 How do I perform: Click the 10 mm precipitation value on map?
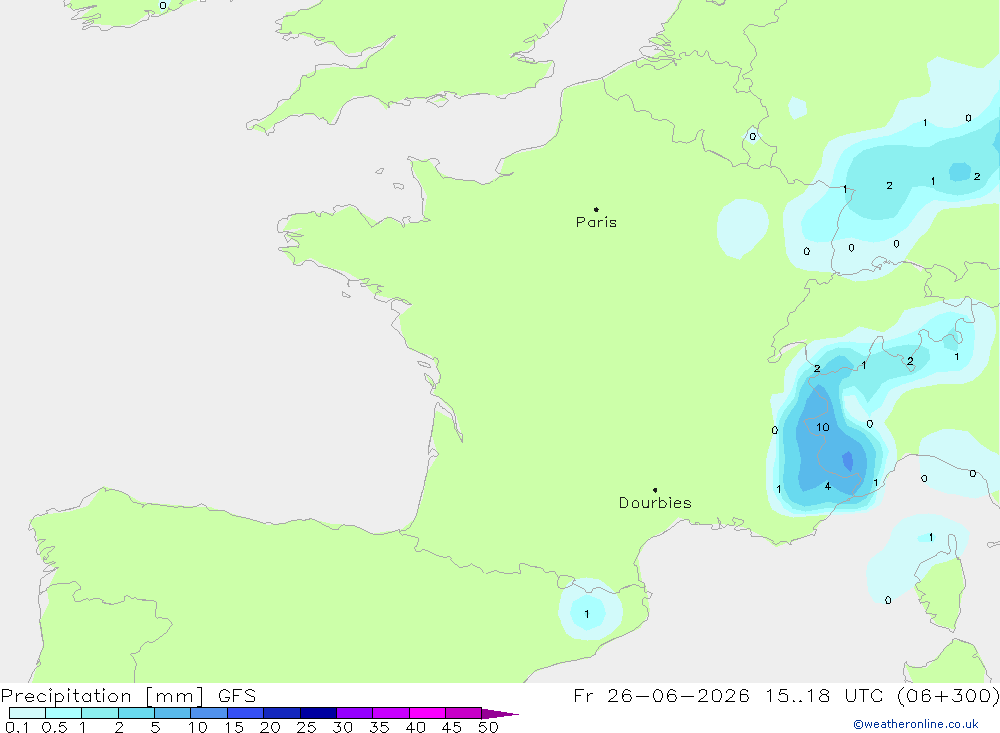pos(823,427)
